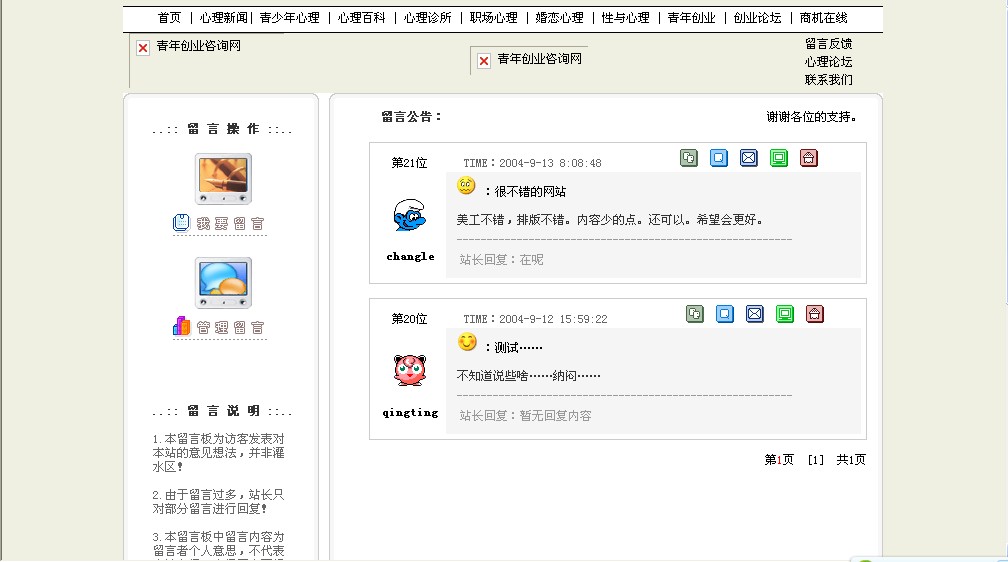Go to 青少年心理 section
This screenshot has width=1008, height=562.
(289, 18)
